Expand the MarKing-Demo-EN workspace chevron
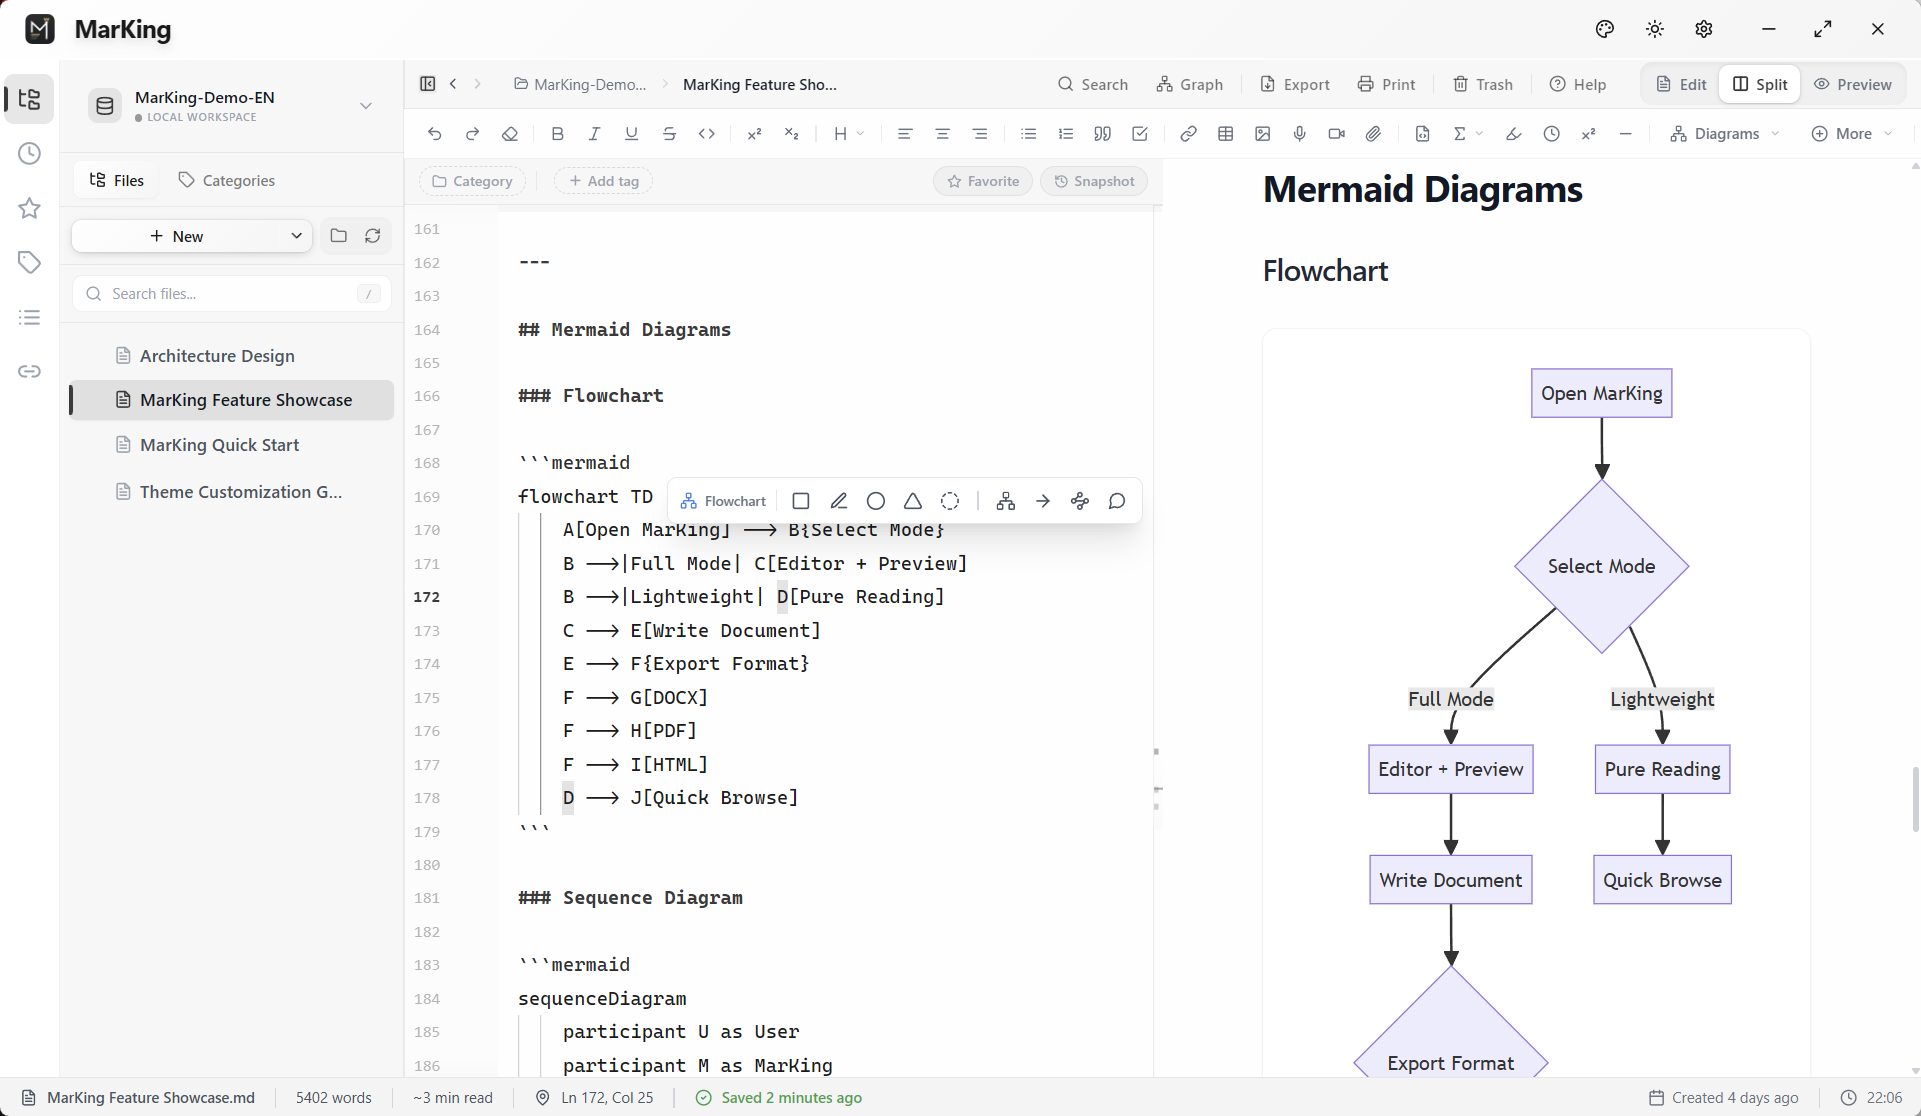Screen dimensions: 1921x1116 (x=366, y=105)
